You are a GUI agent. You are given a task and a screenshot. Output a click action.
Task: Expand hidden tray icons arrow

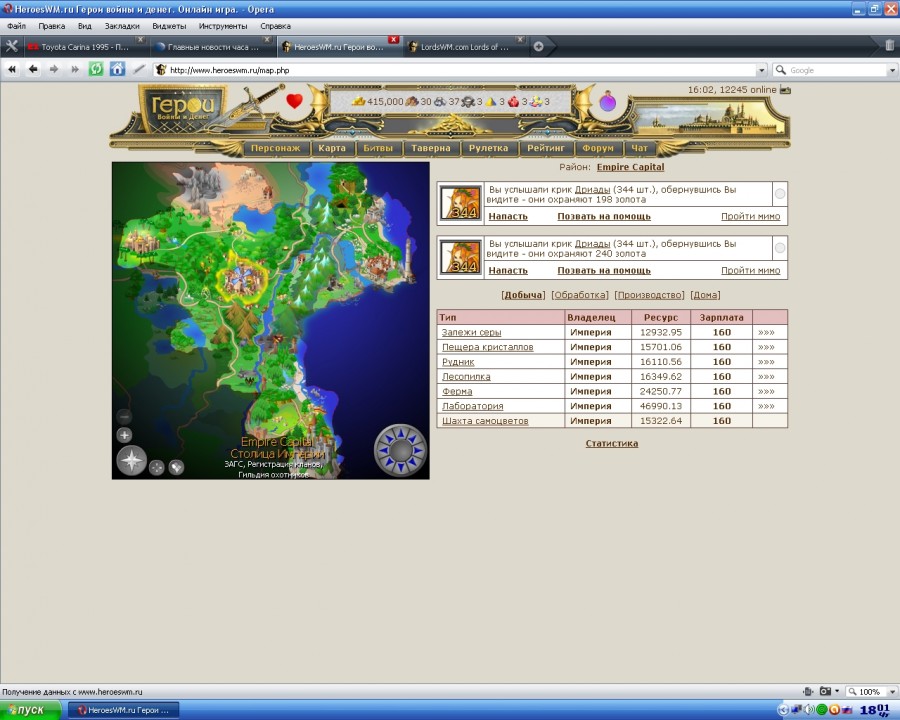783,710
